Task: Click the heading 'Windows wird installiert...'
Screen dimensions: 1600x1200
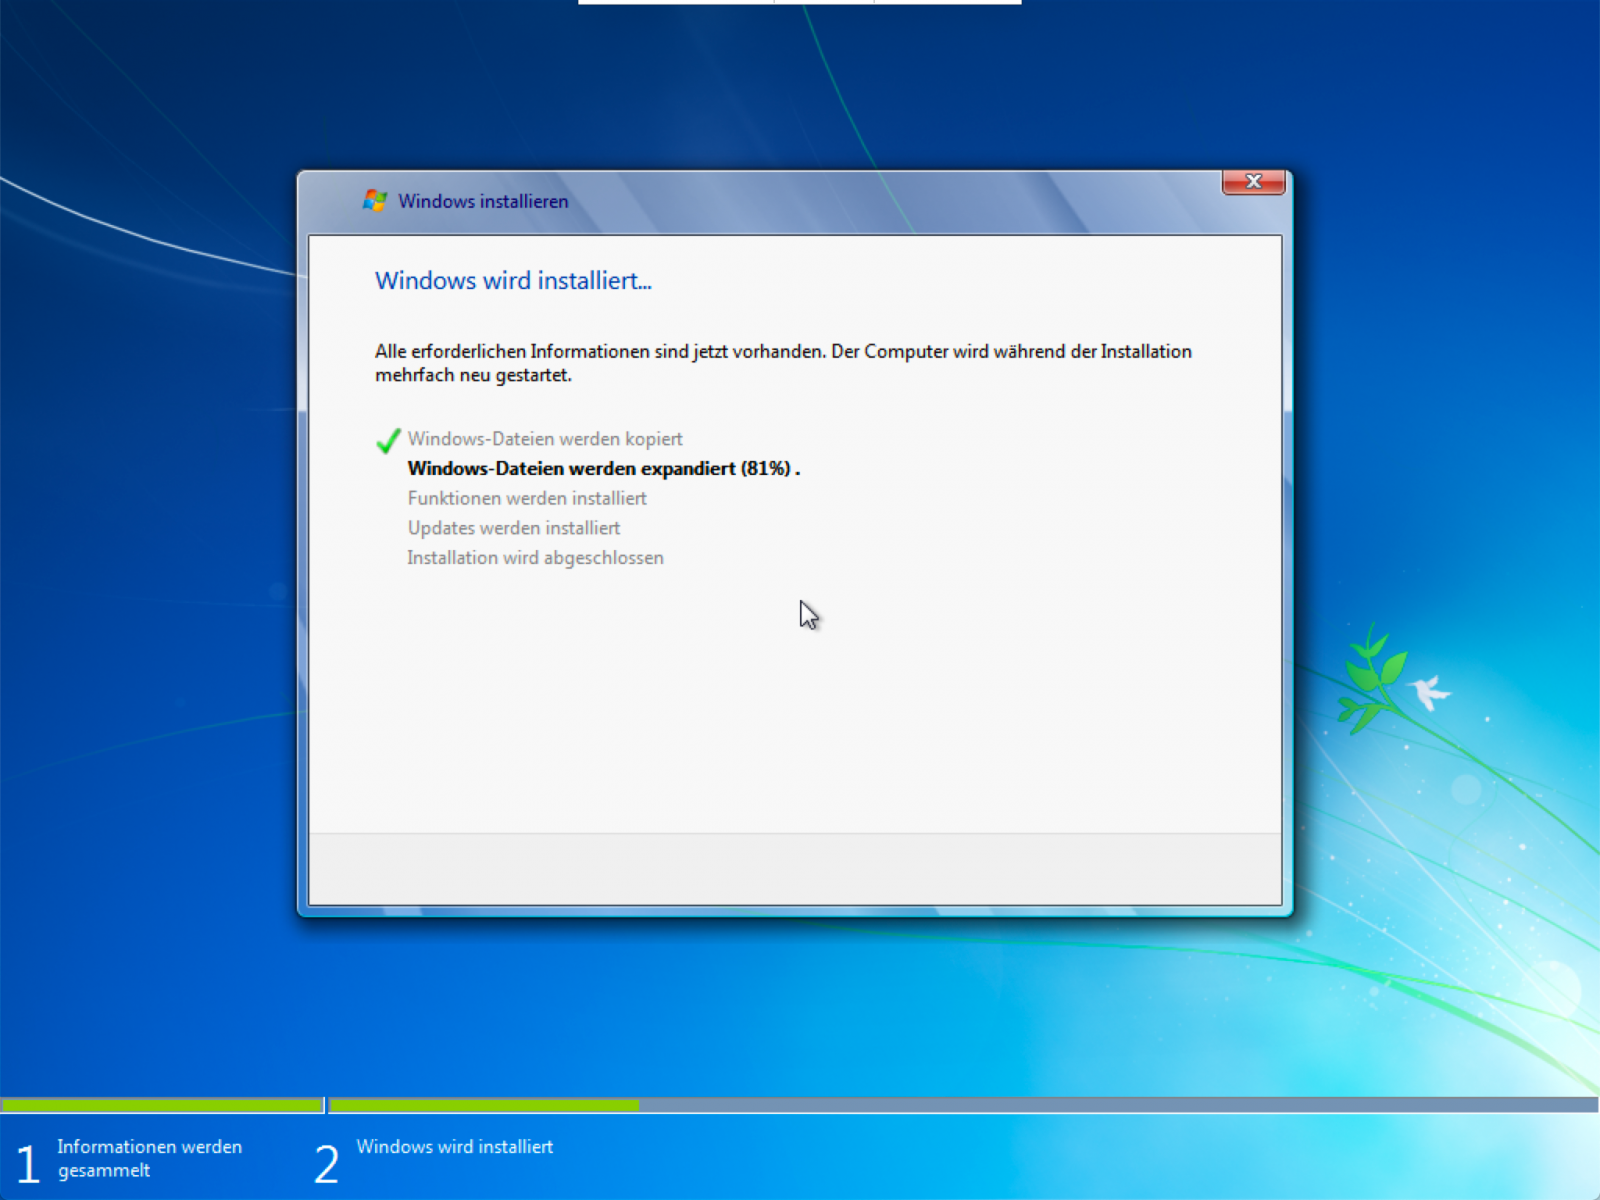Action: [513, 281]
